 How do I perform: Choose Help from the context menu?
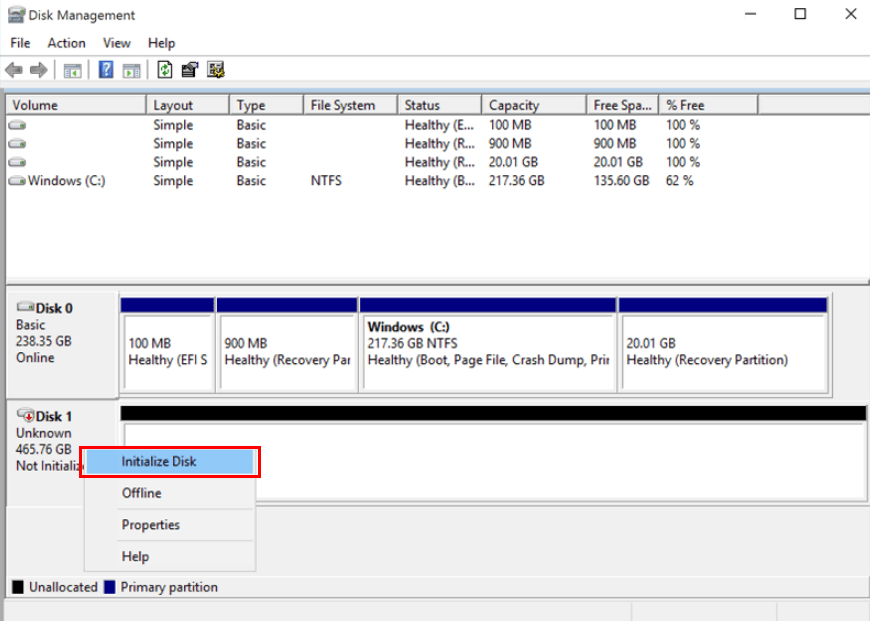pos(170,557)
